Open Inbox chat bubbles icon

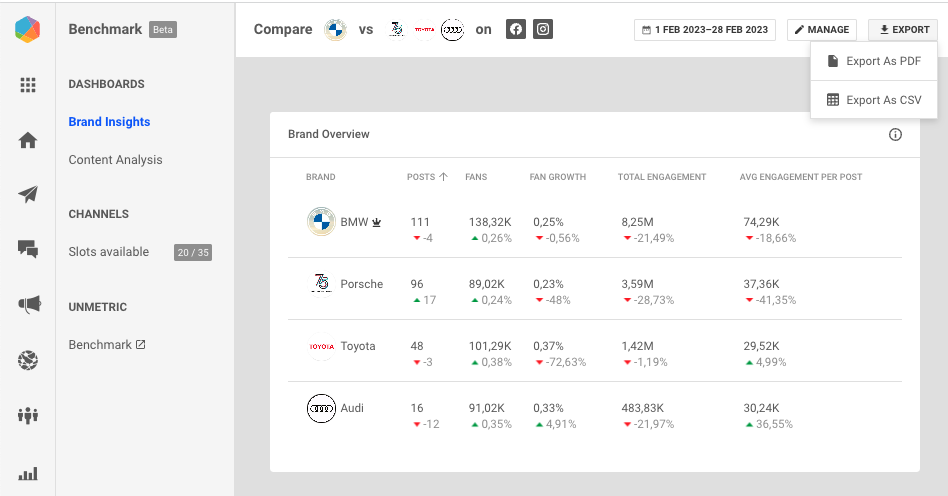[x=28, y=249]
